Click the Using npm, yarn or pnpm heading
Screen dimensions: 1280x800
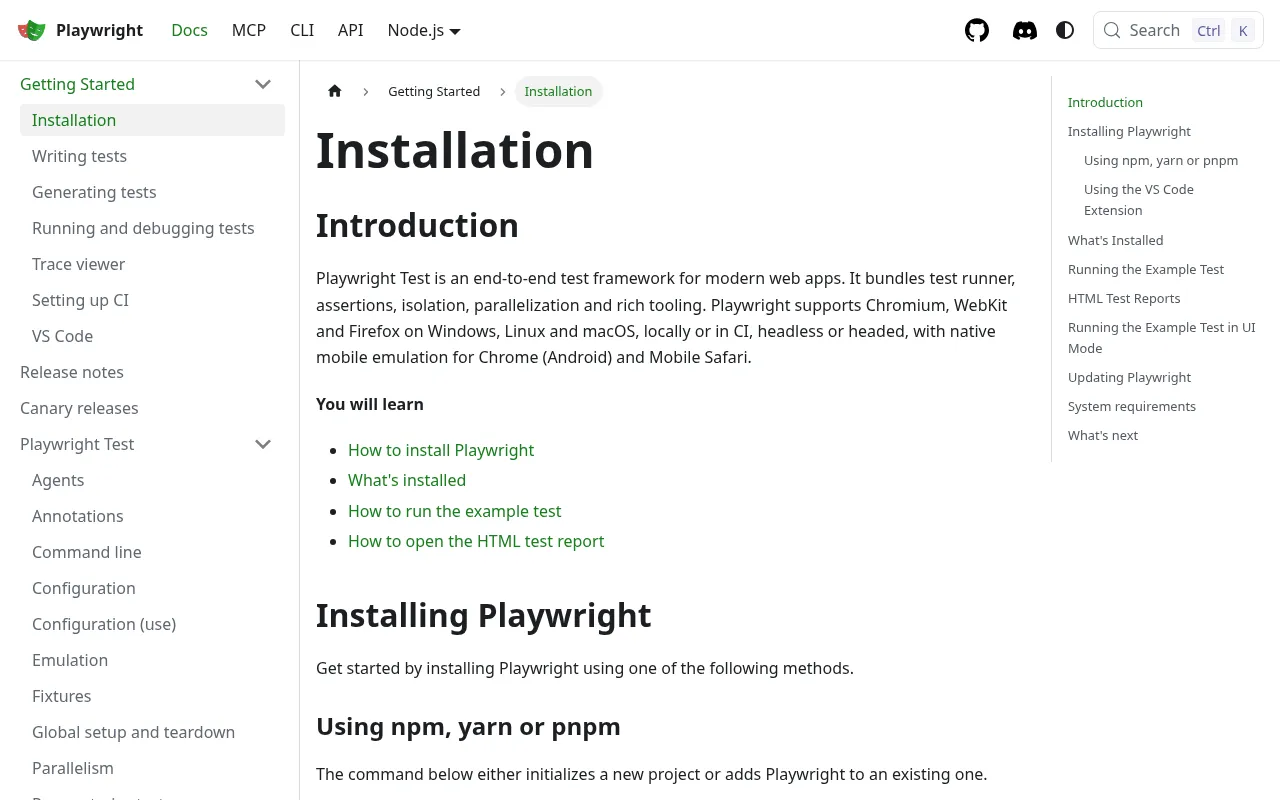coord(468,726)
